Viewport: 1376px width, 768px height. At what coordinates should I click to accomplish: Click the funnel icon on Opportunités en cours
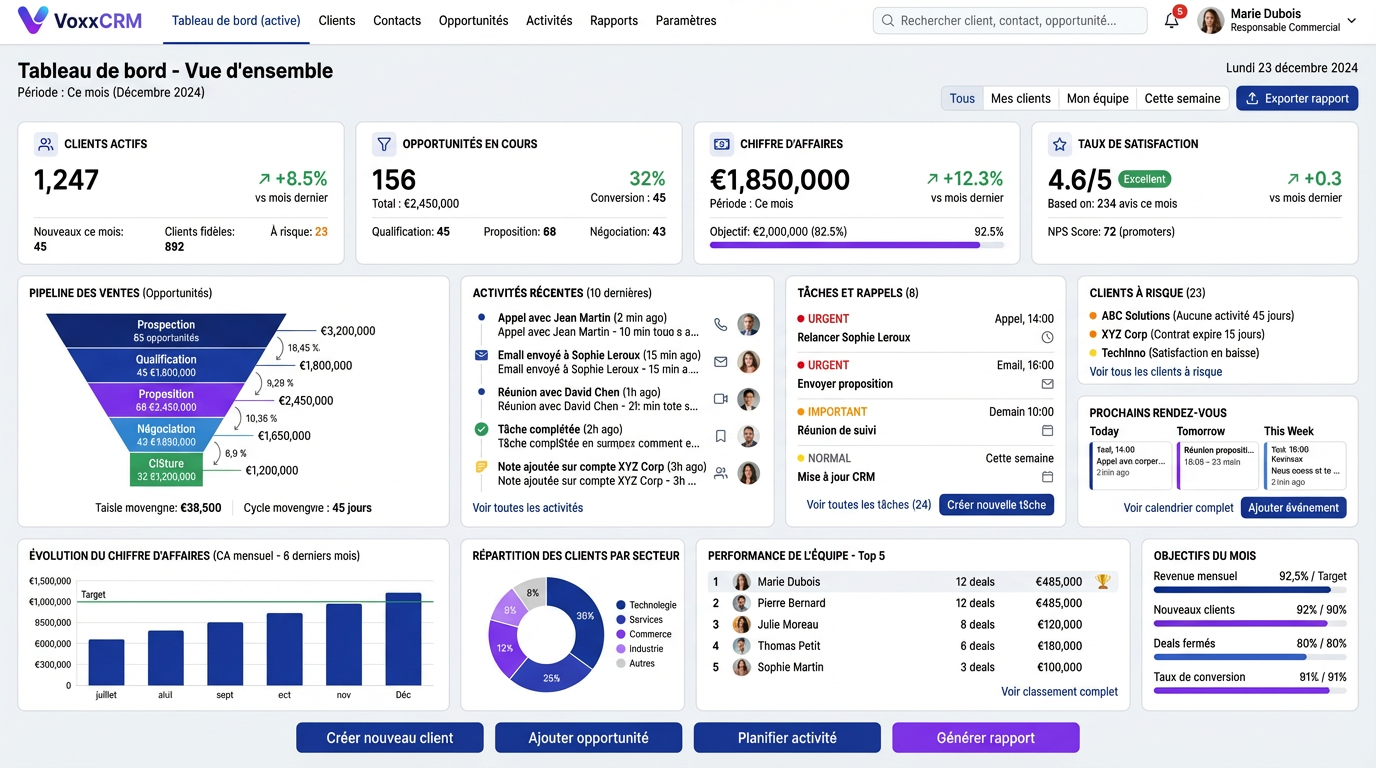tap(383, 144)
